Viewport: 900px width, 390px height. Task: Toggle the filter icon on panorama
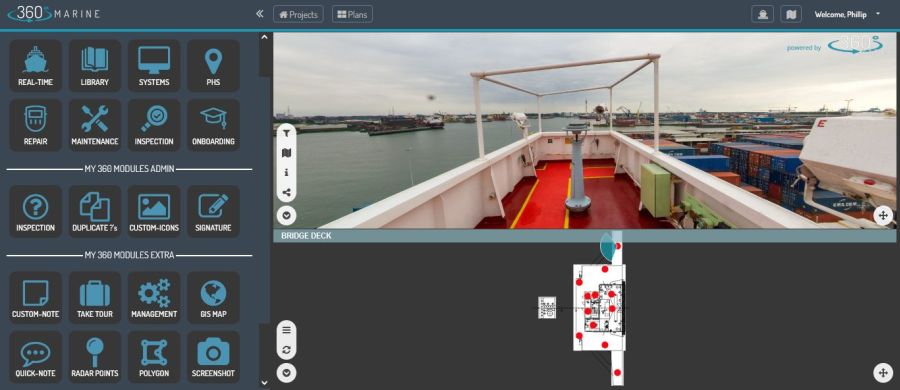pos(286,133)
